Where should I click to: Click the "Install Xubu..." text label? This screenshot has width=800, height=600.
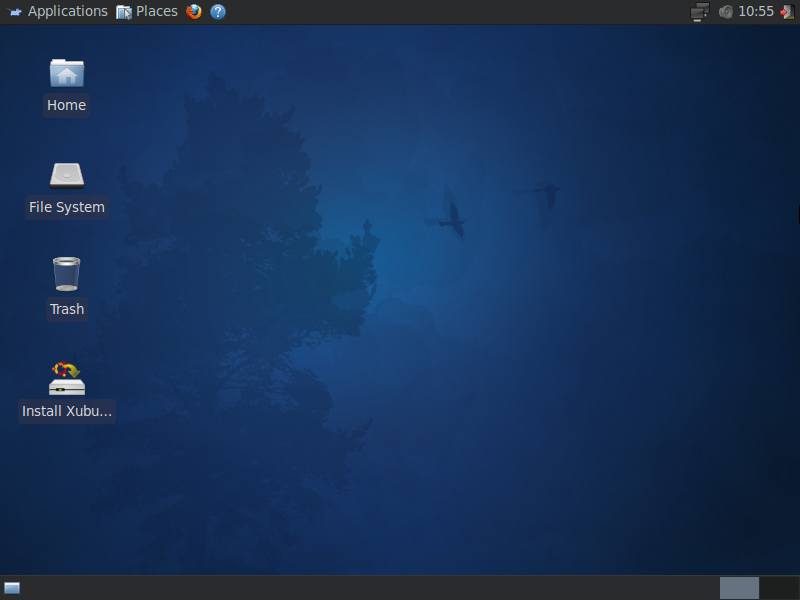click(x=67, y=411)
